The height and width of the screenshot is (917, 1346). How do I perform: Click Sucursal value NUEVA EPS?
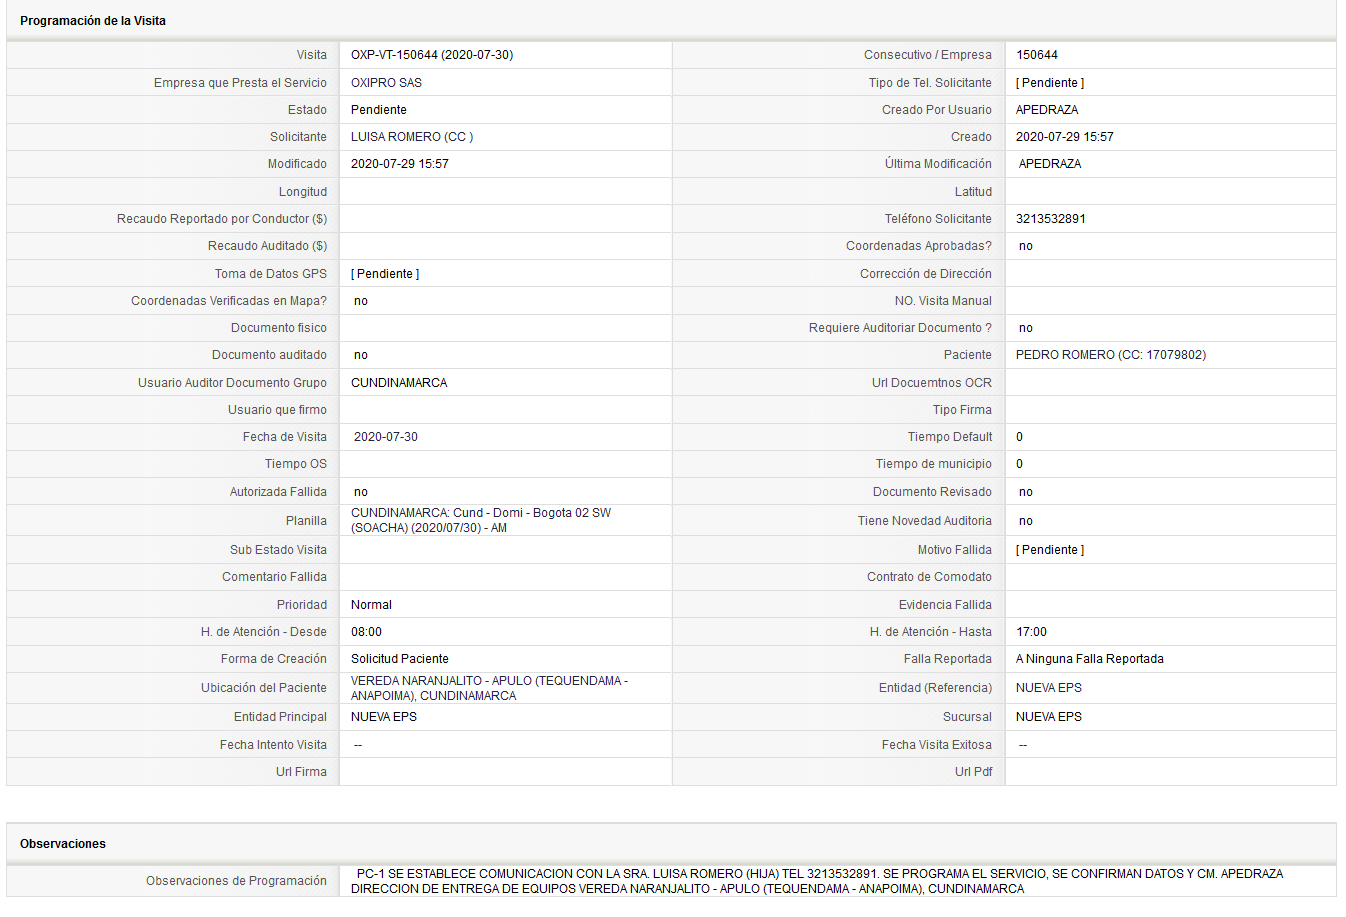[x=1049, y=717]
